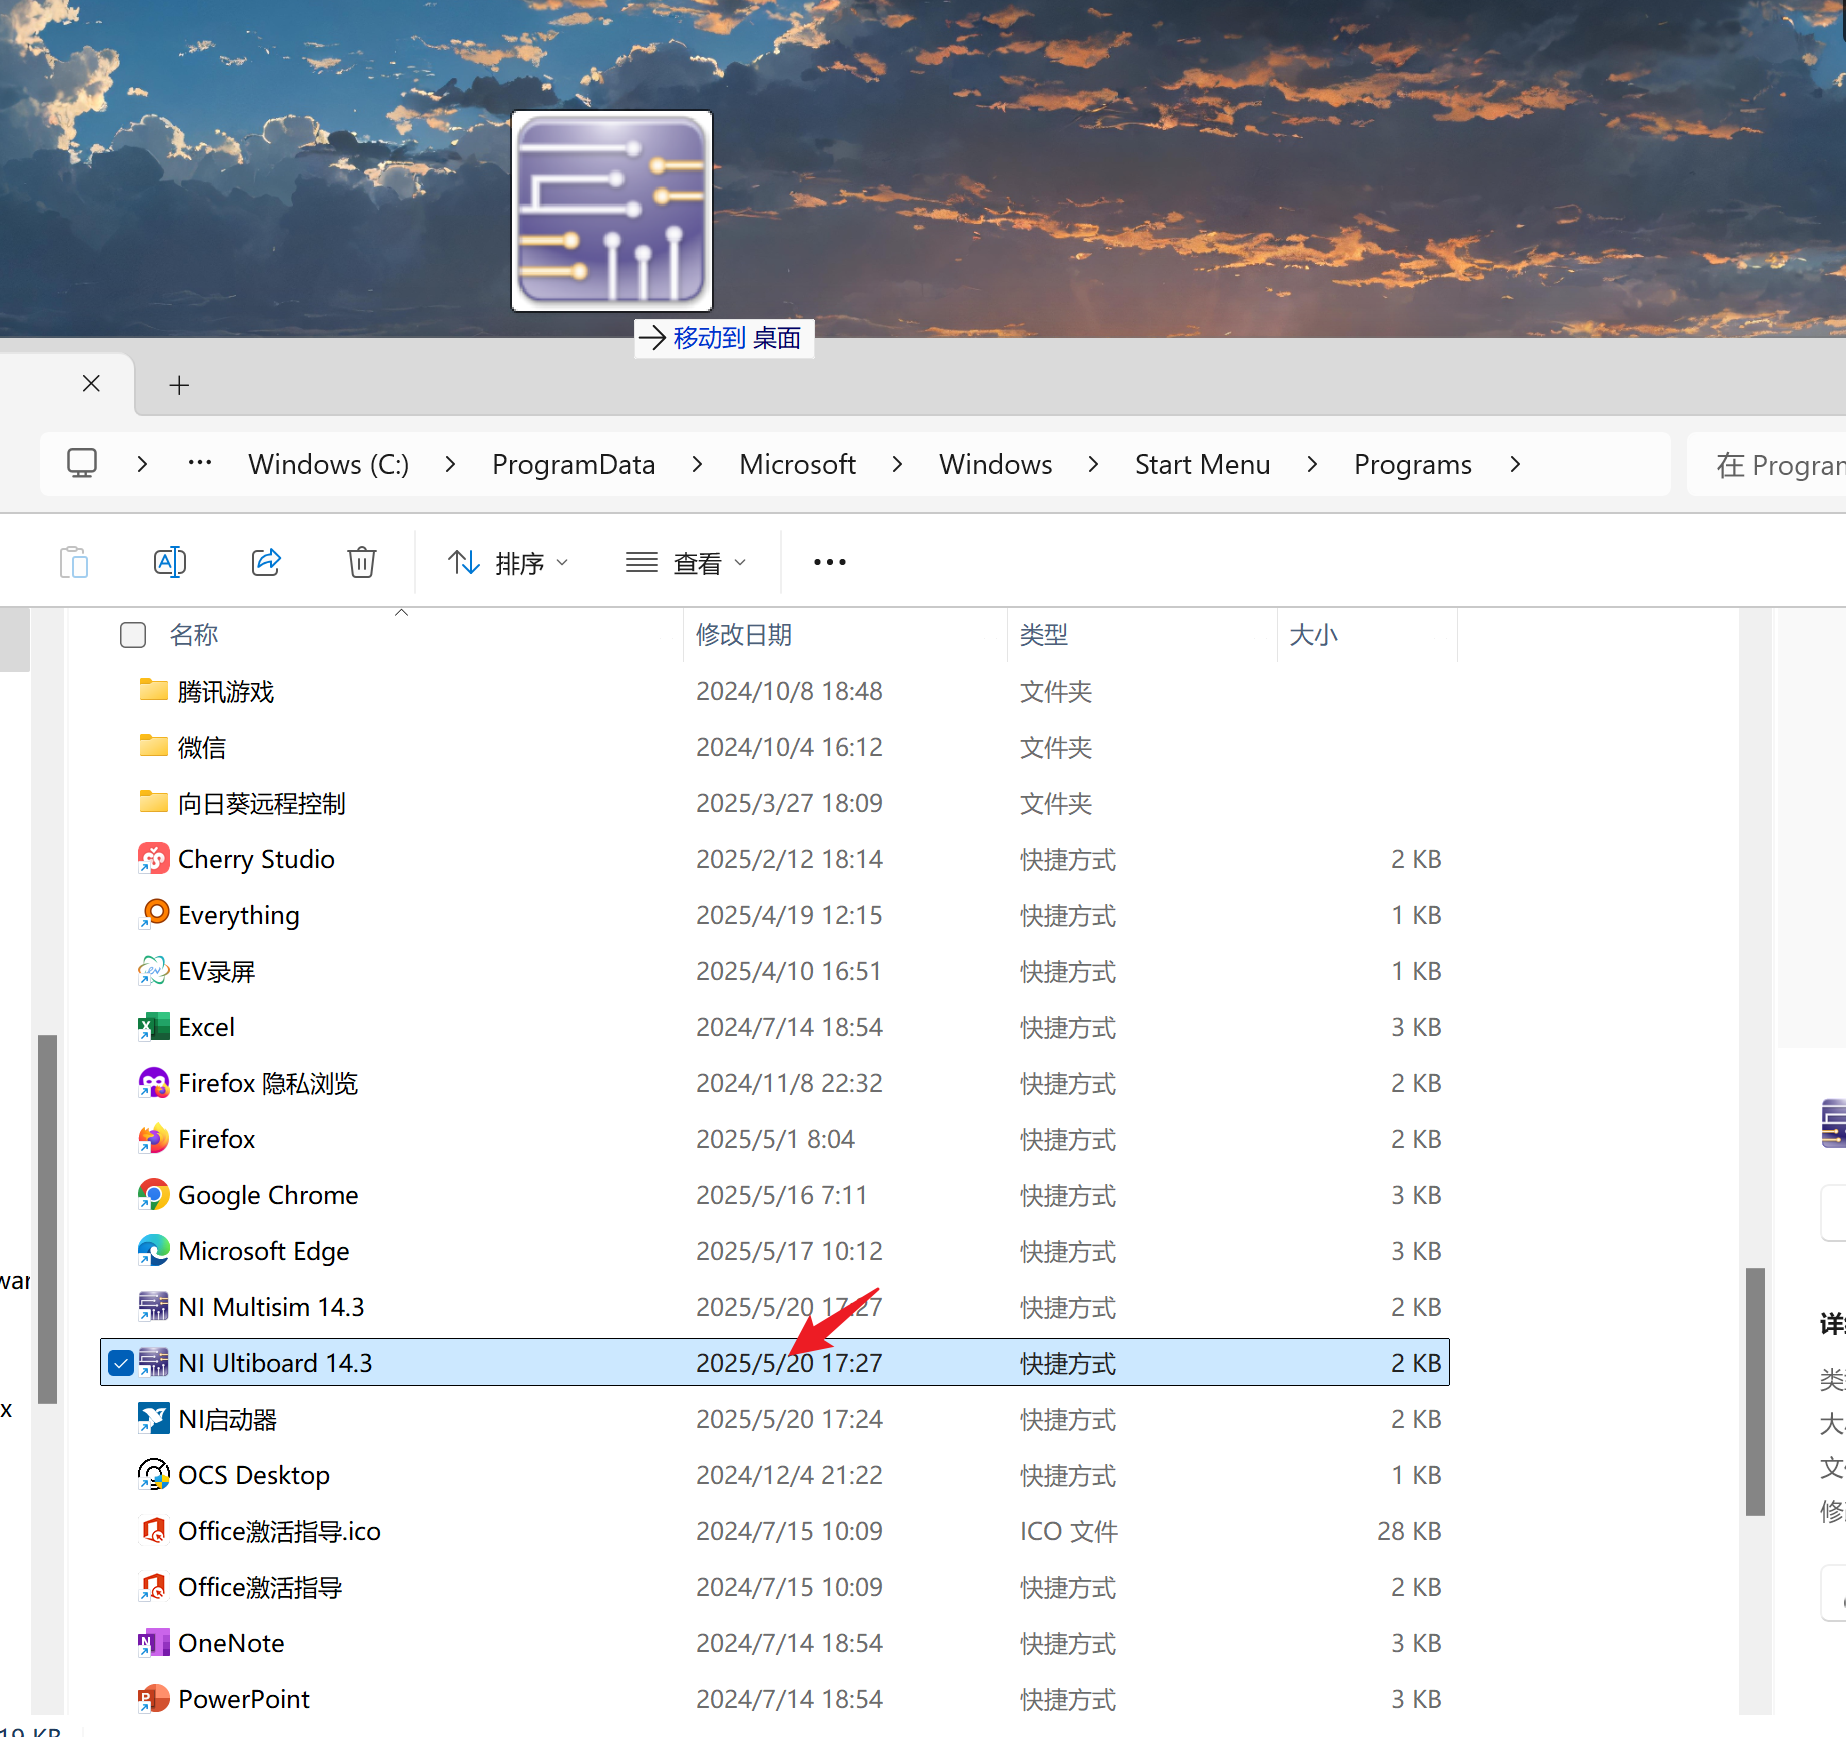
Task: Sort by the 类型 column header
Action: pos(1044,635)
